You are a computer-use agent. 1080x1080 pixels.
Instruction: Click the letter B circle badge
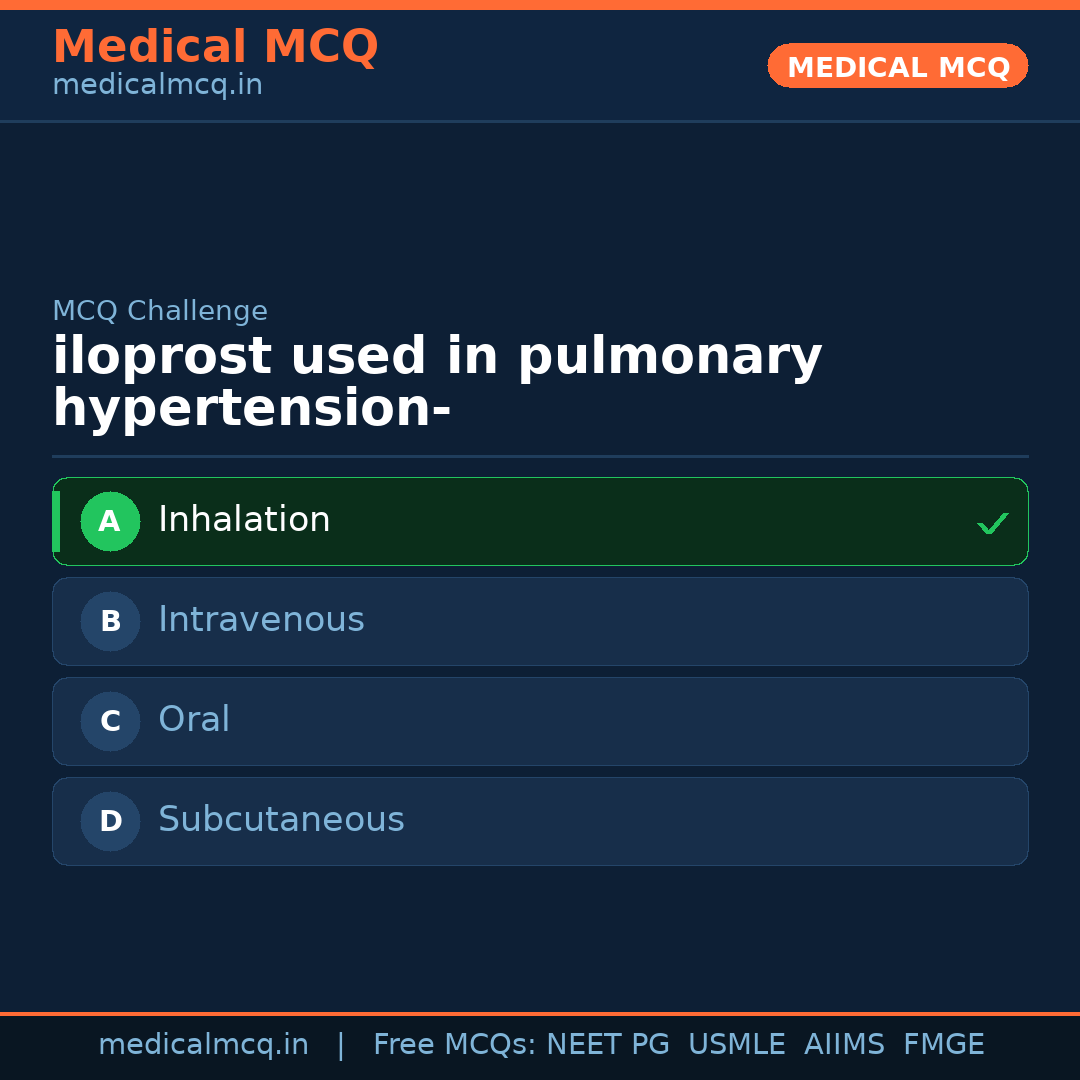click(110, 621)
